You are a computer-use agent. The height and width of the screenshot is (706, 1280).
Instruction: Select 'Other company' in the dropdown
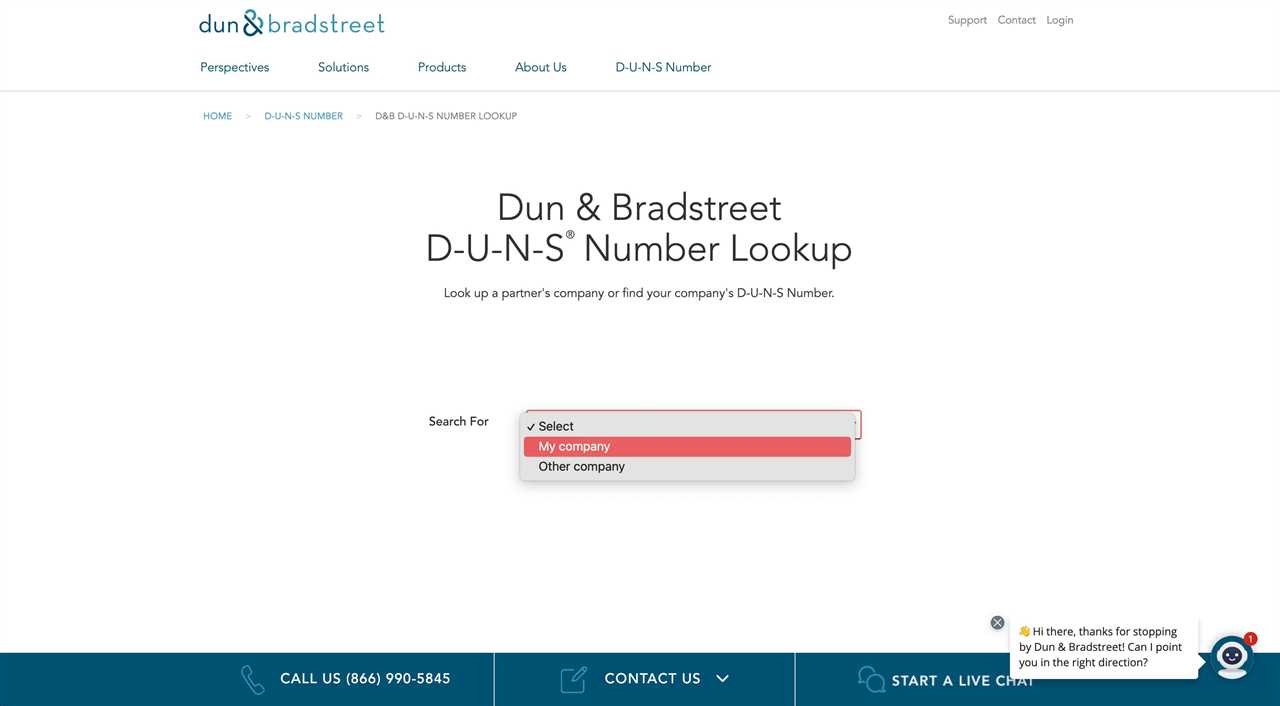[687, 466]
